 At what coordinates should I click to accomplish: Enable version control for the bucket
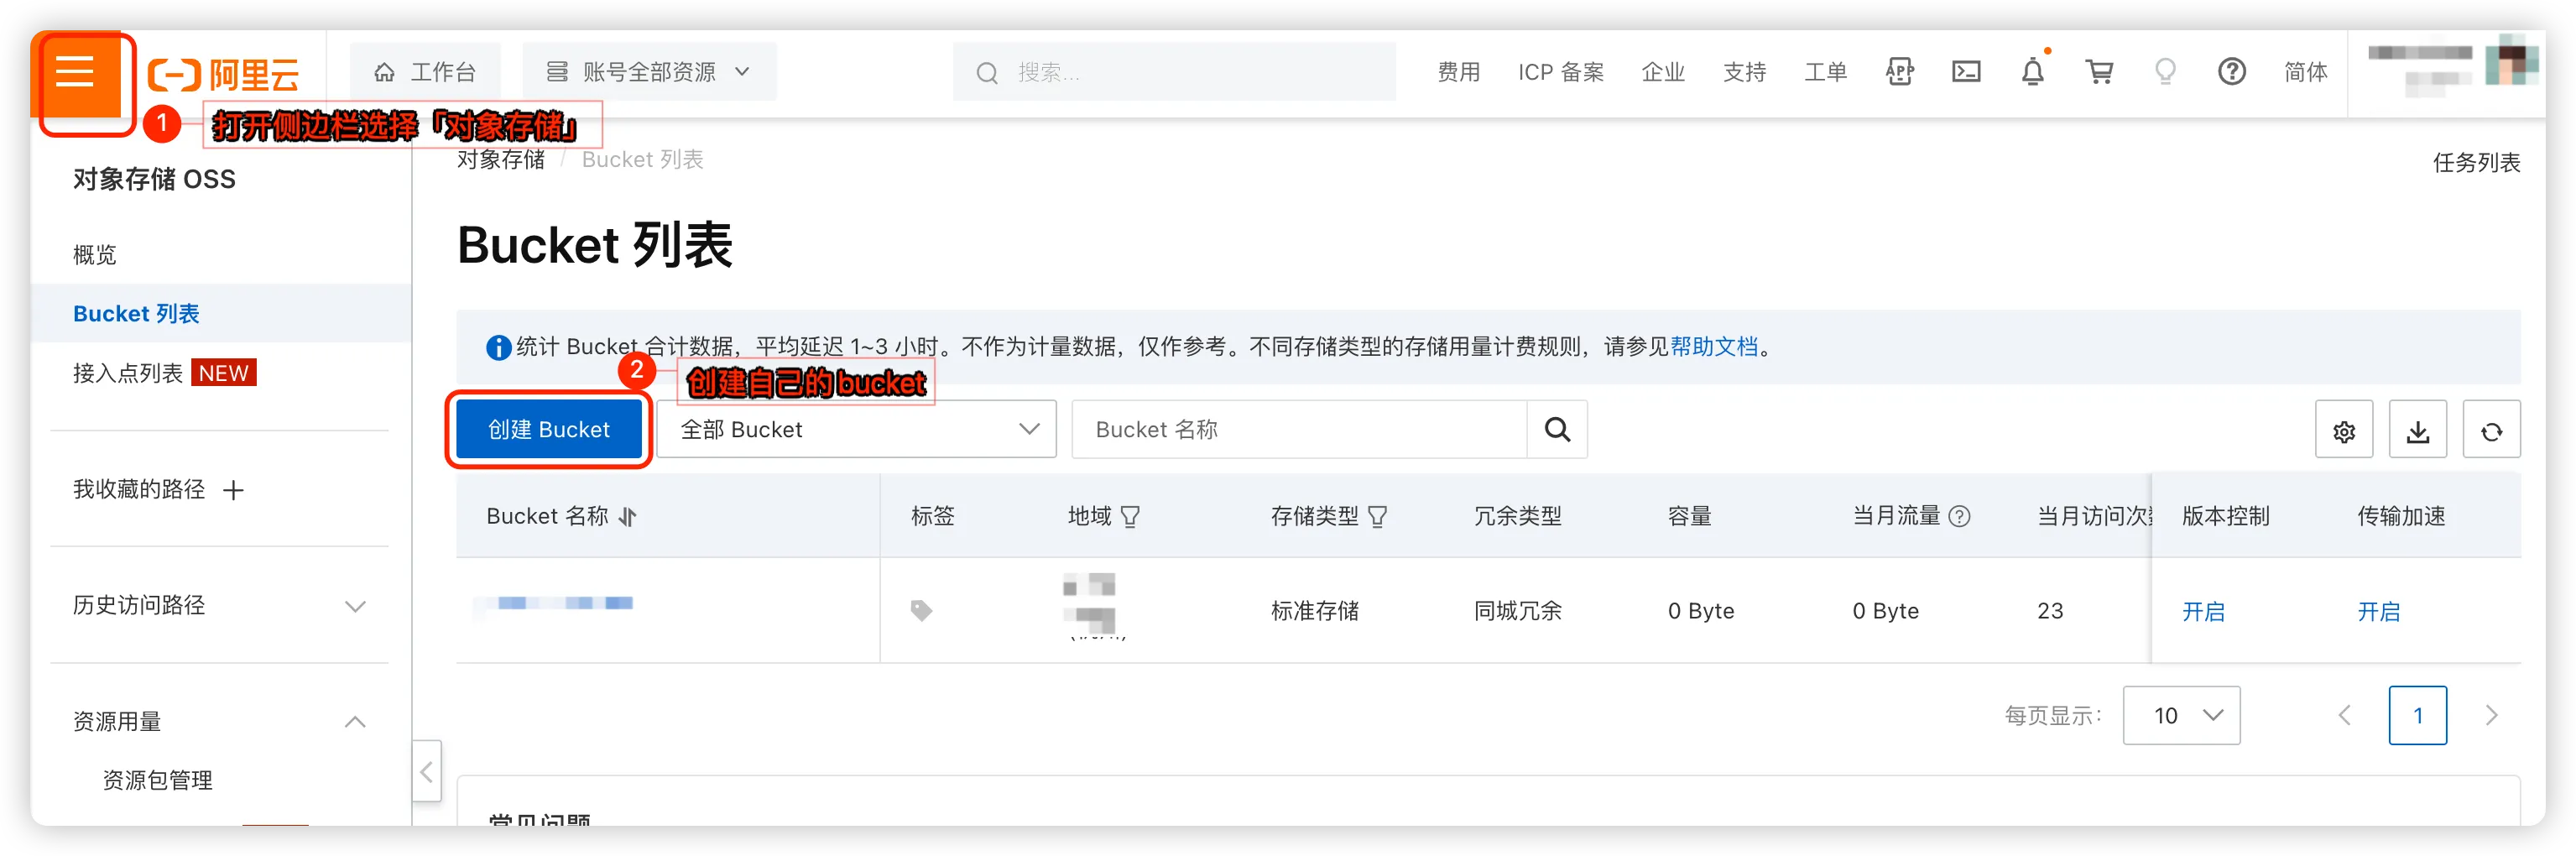(2203, 611)
